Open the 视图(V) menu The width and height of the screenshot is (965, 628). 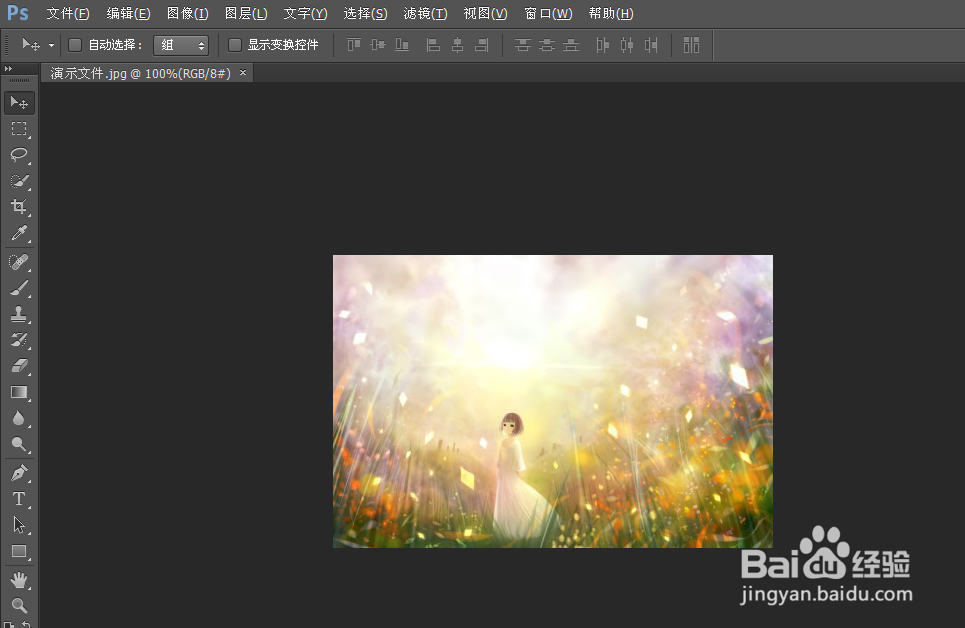486,13
